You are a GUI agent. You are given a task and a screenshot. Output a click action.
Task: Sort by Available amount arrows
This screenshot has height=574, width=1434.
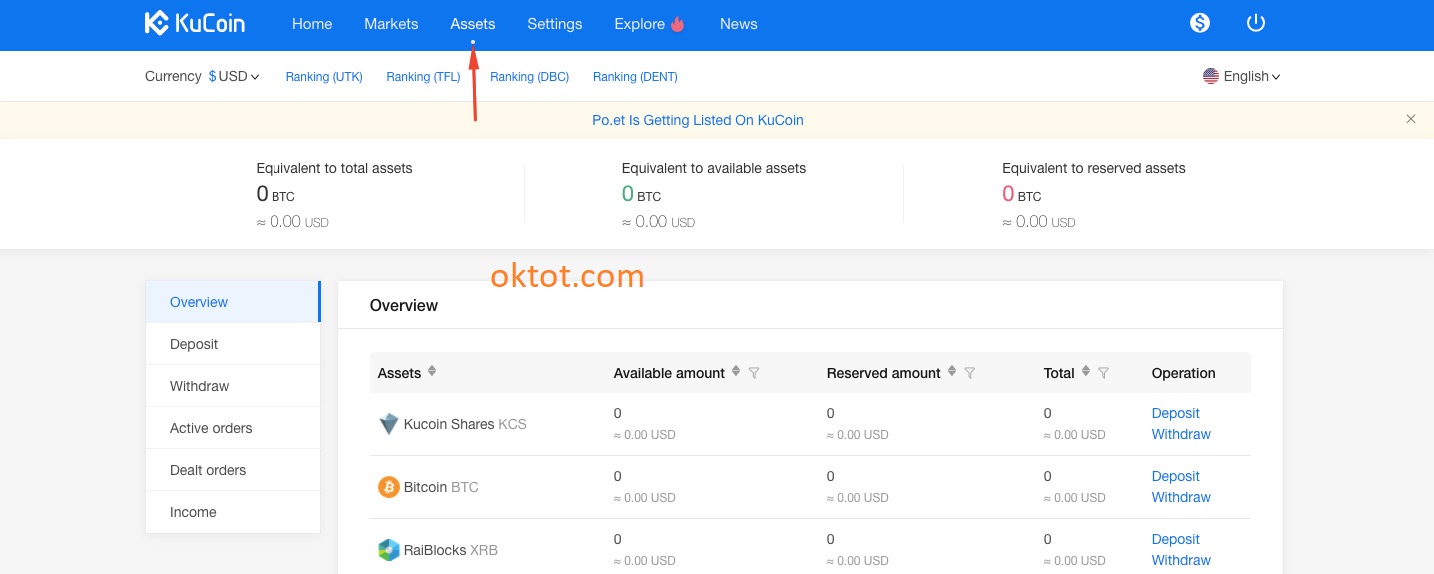point(736,371)
